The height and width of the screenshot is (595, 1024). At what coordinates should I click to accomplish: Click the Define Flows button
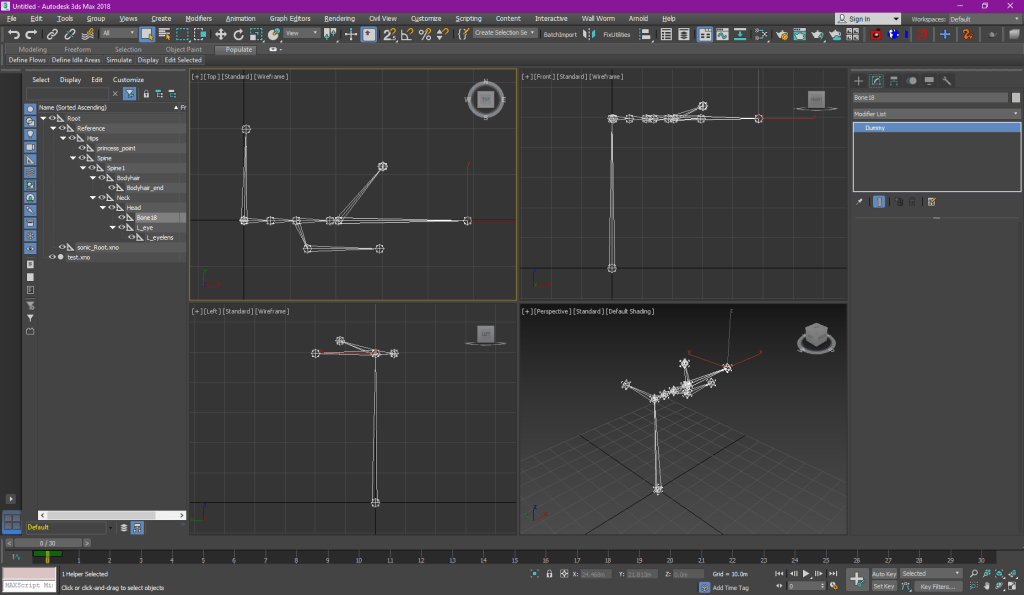coord(27,60)
